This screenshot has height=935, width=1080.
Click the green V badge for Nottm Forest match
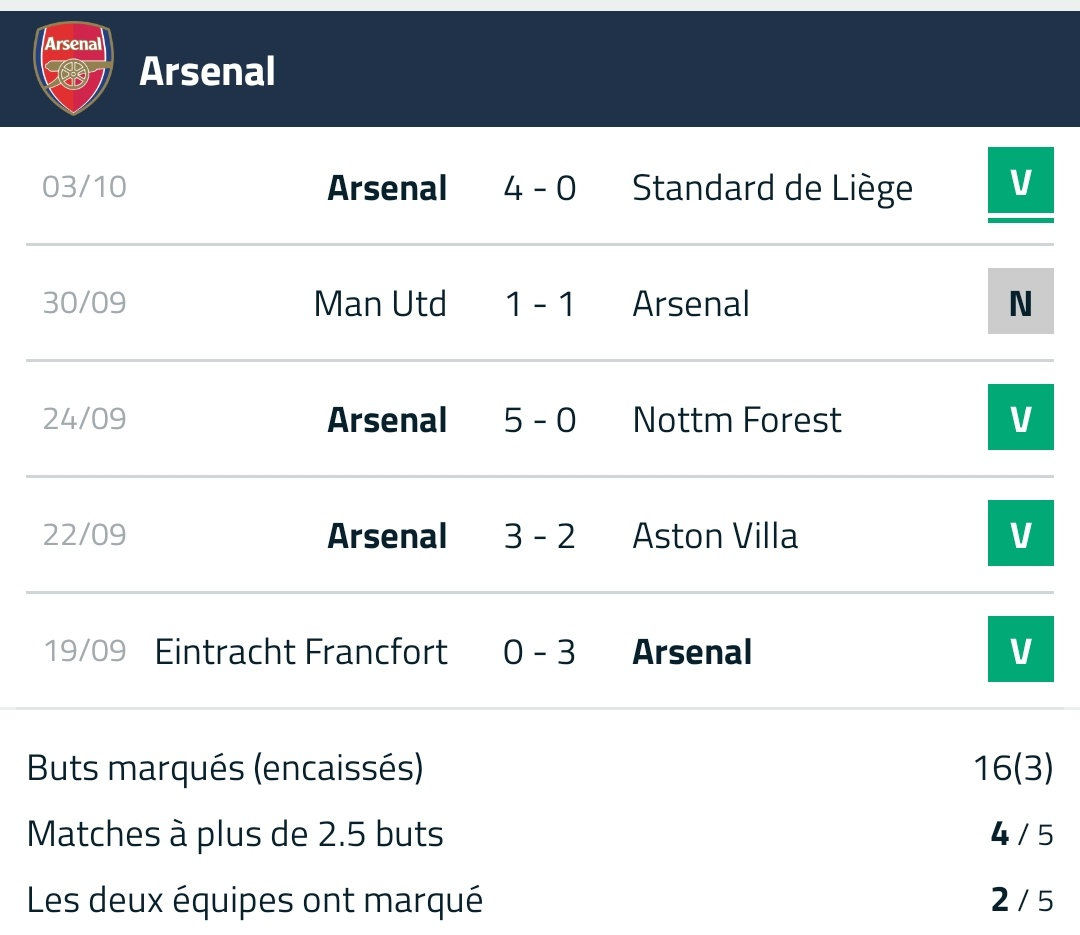click(1020, 417)
